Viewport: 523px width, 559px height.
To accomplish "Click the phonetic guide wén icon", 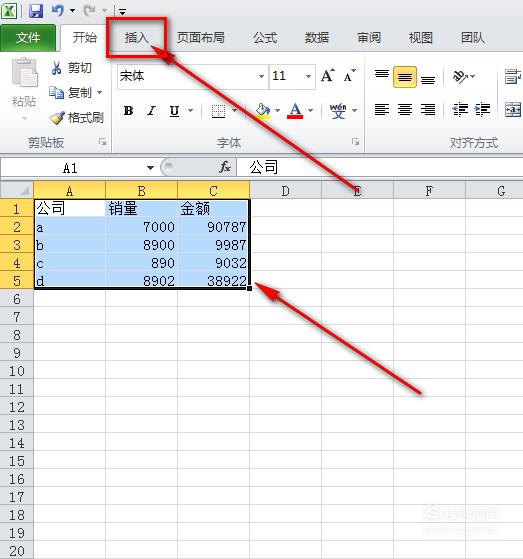I will [338, 111].
